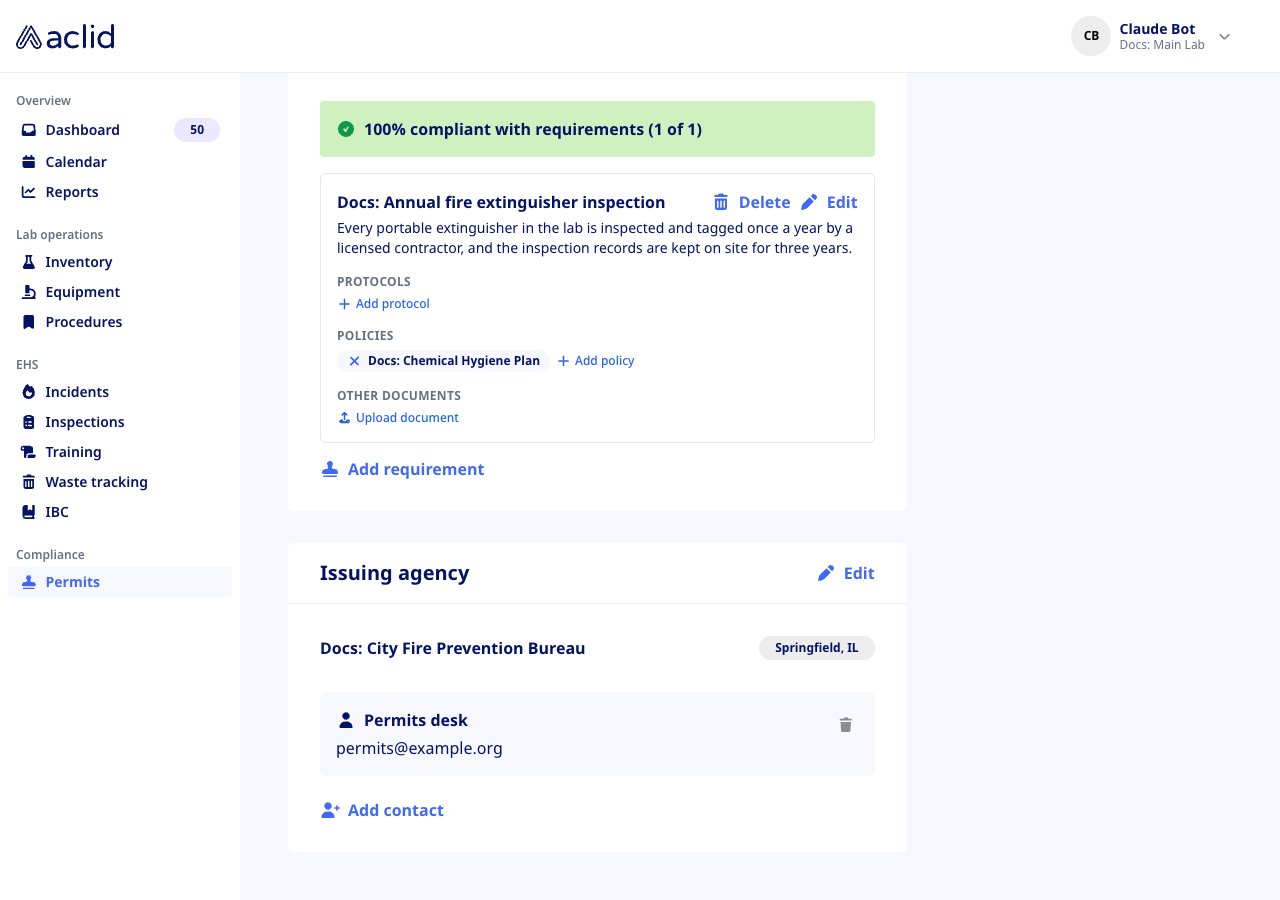Click the permits@example.org email text
This screenshot has height=900, width=1280.
[419, 748]
